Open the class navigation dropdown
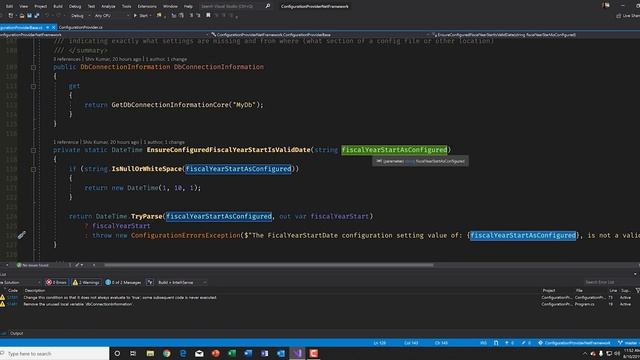Screen dimensions: 640x360 coord(320,35)
